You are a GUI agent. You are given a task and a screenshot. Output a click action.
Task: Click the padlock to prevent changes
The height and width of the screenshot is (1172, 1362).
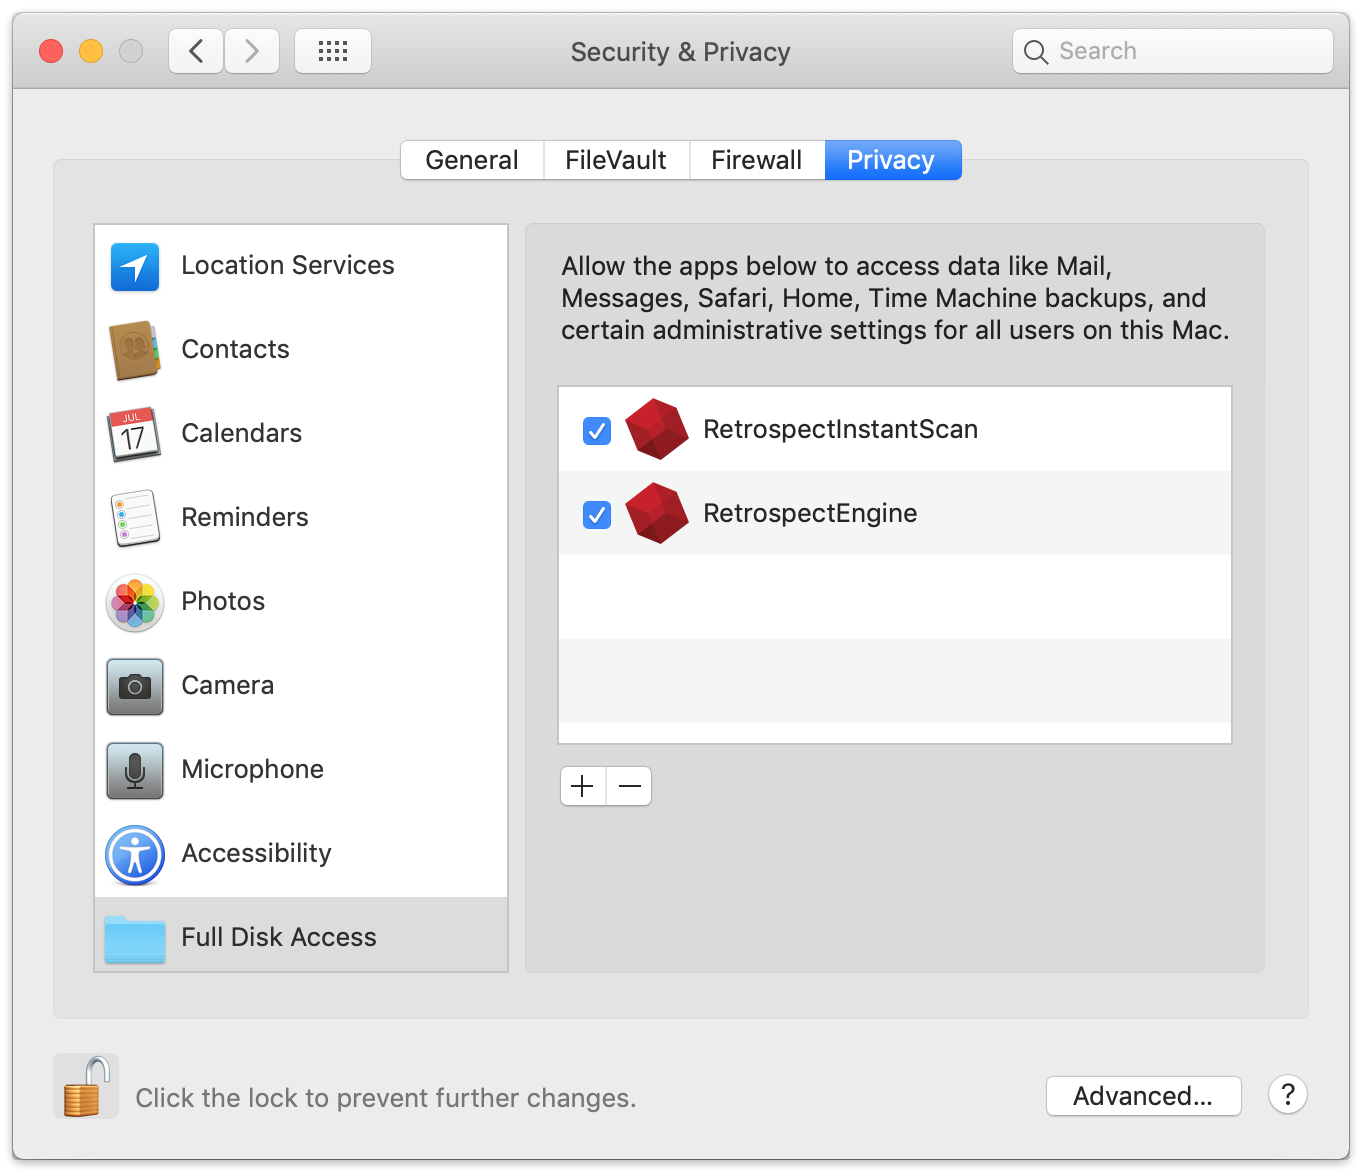(x=86, y=1086)
